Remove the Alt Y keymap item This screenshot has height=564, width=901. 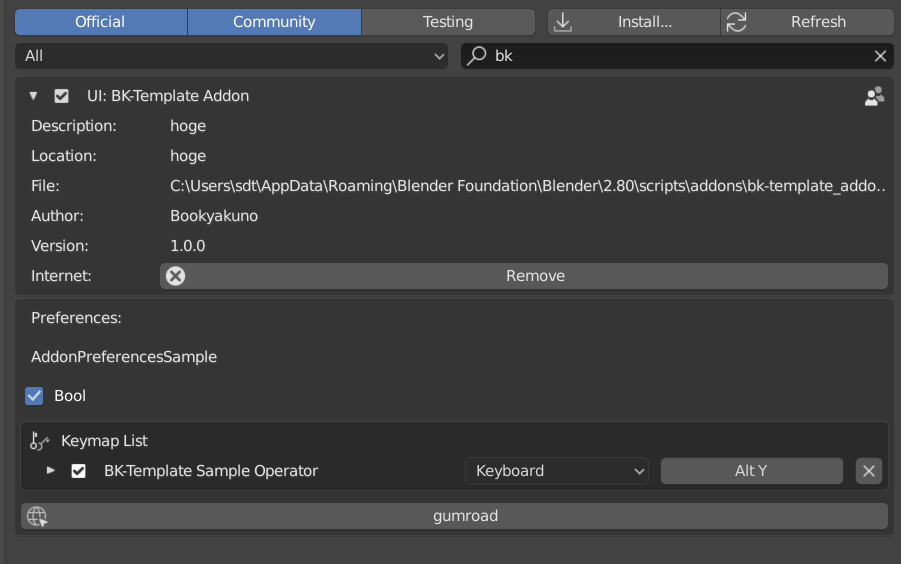pos(869,471)
